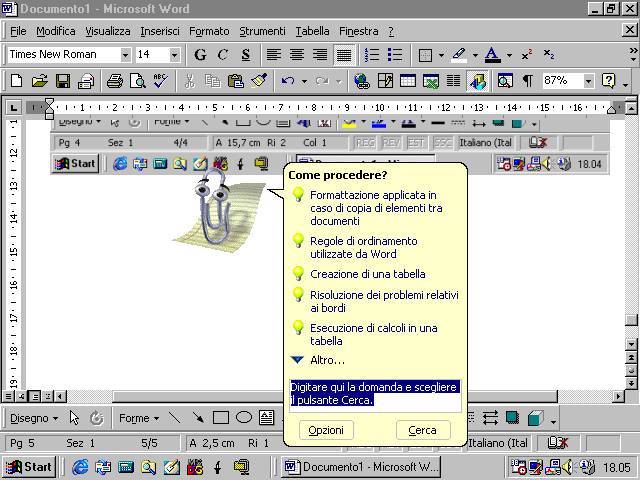Open the Strumenti menu
Image resolution: width=640 pixels, height=480 pixels.
tap(262, 31)
